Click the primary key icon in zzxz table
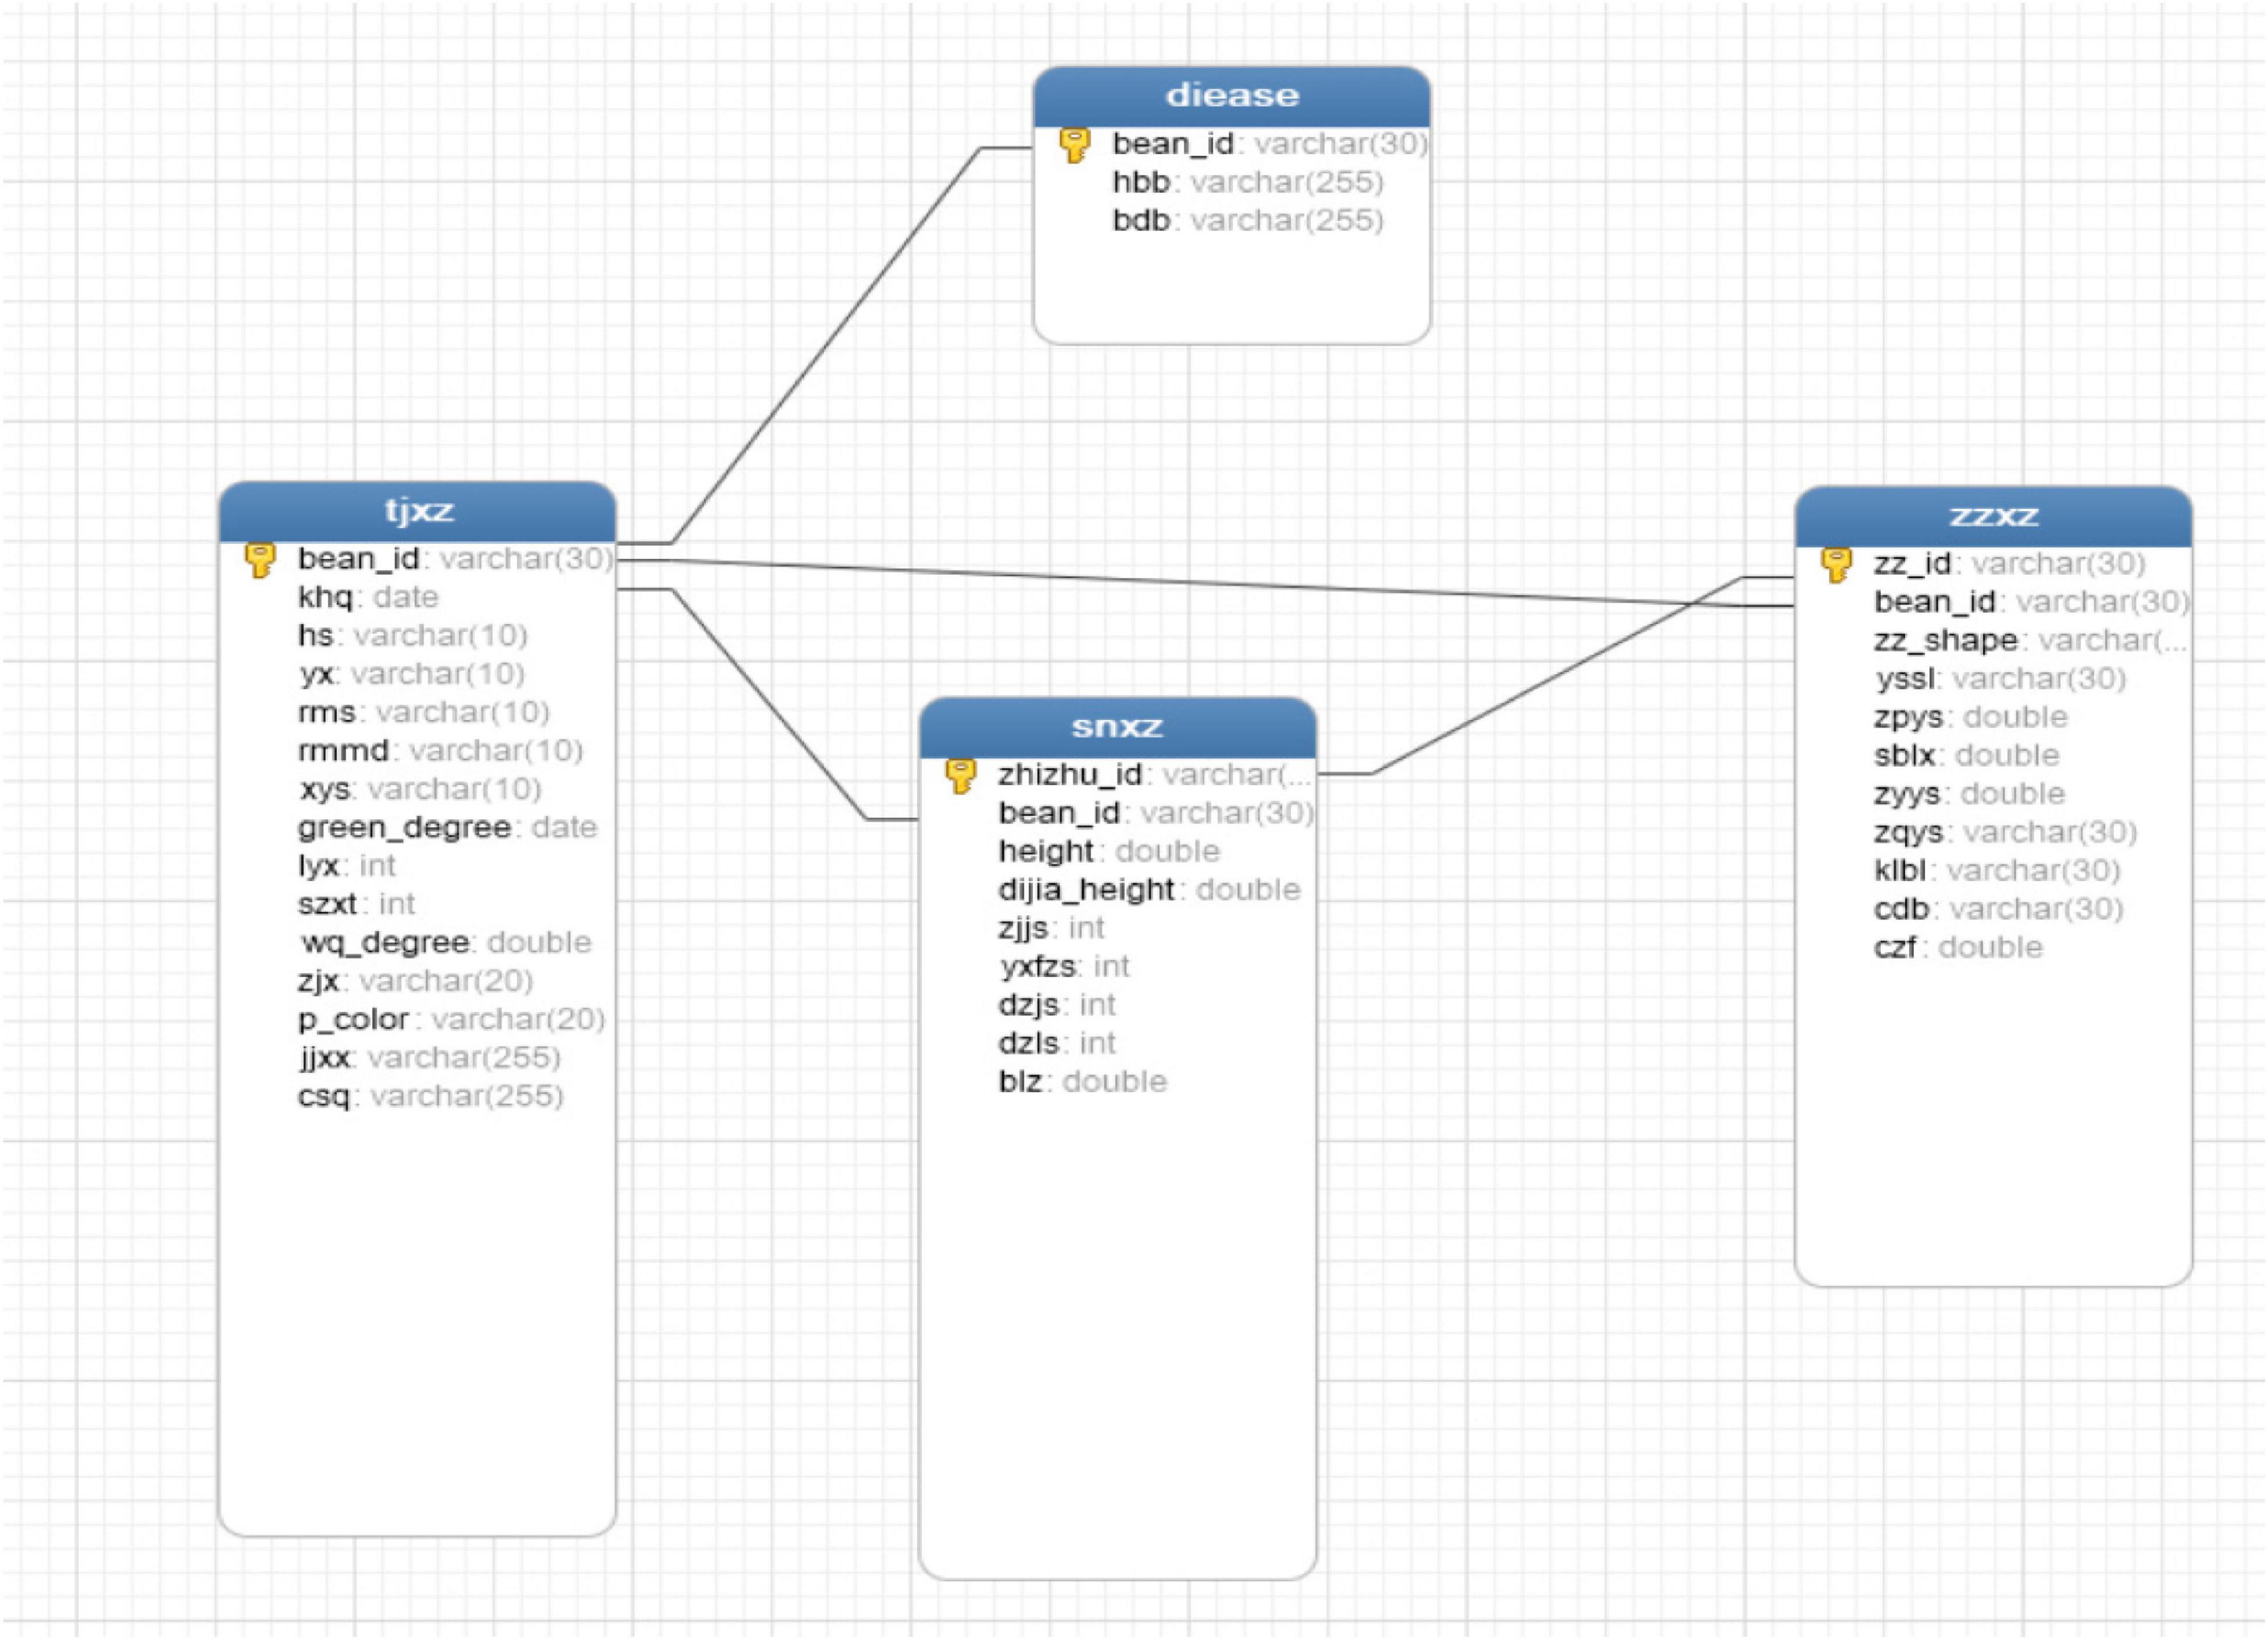2268x1640 pixels. coord(1836,565)
